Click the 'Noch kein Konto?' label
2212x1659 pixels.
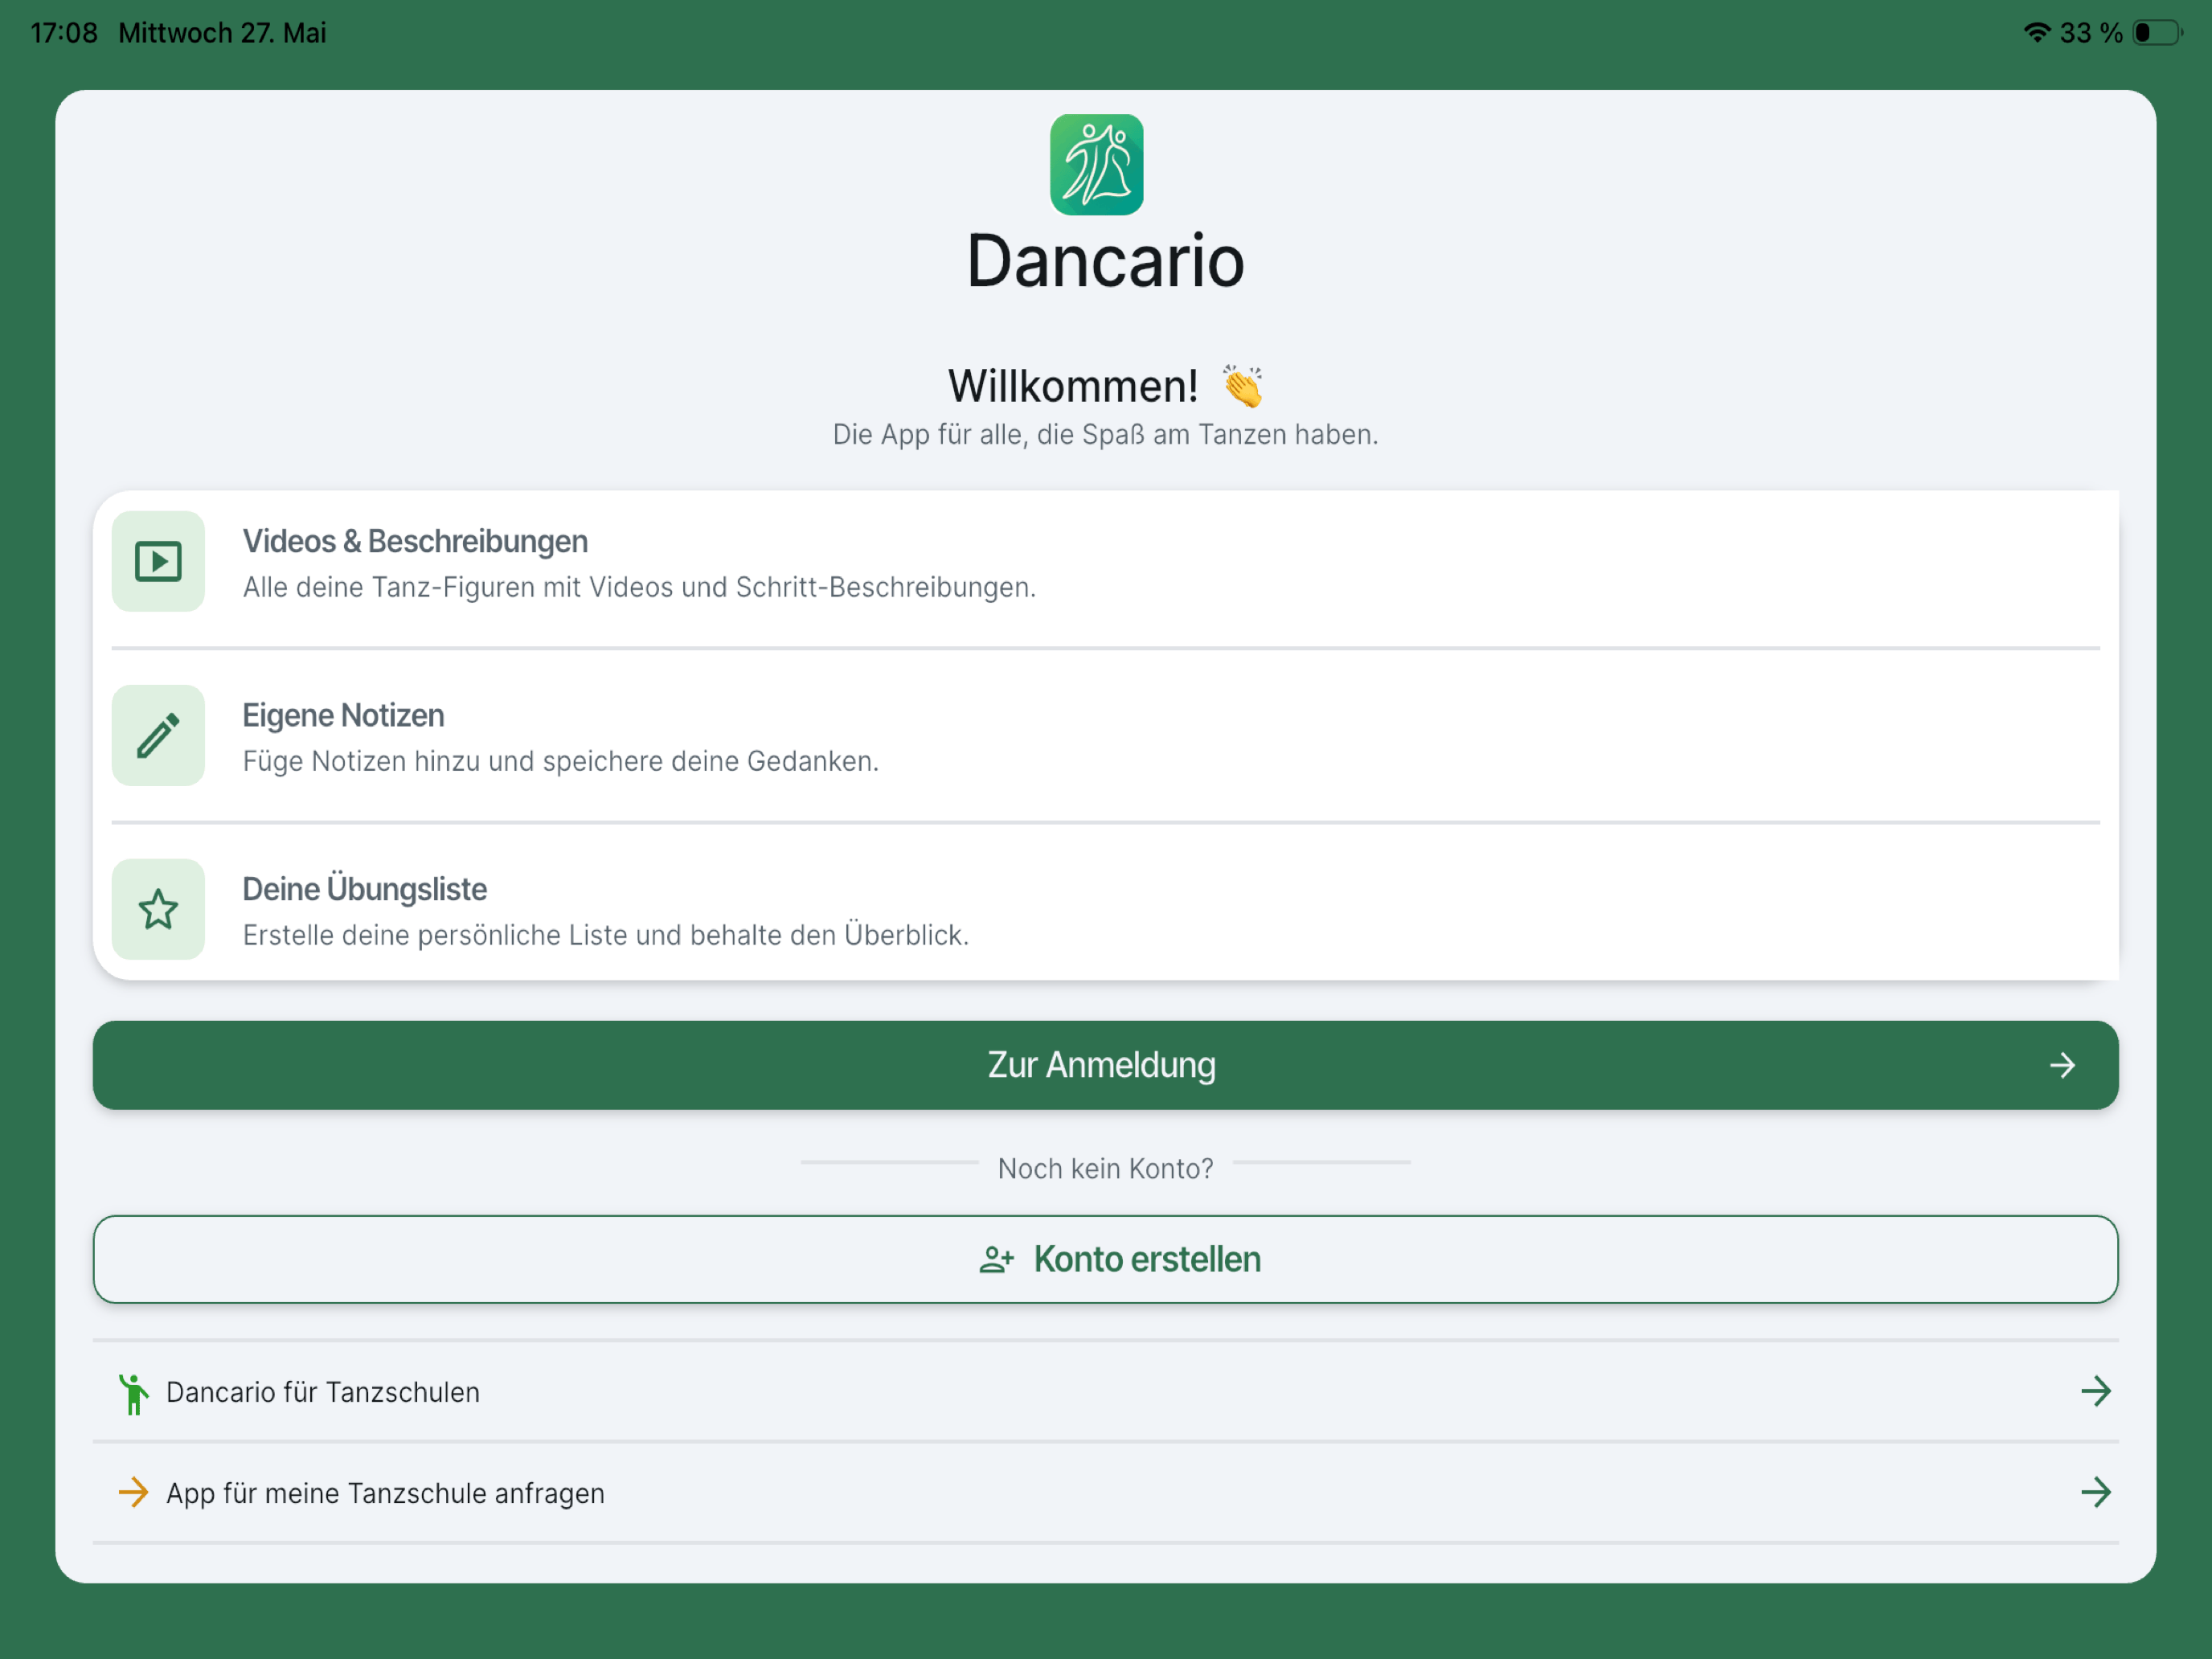tap(1105, 1168)
